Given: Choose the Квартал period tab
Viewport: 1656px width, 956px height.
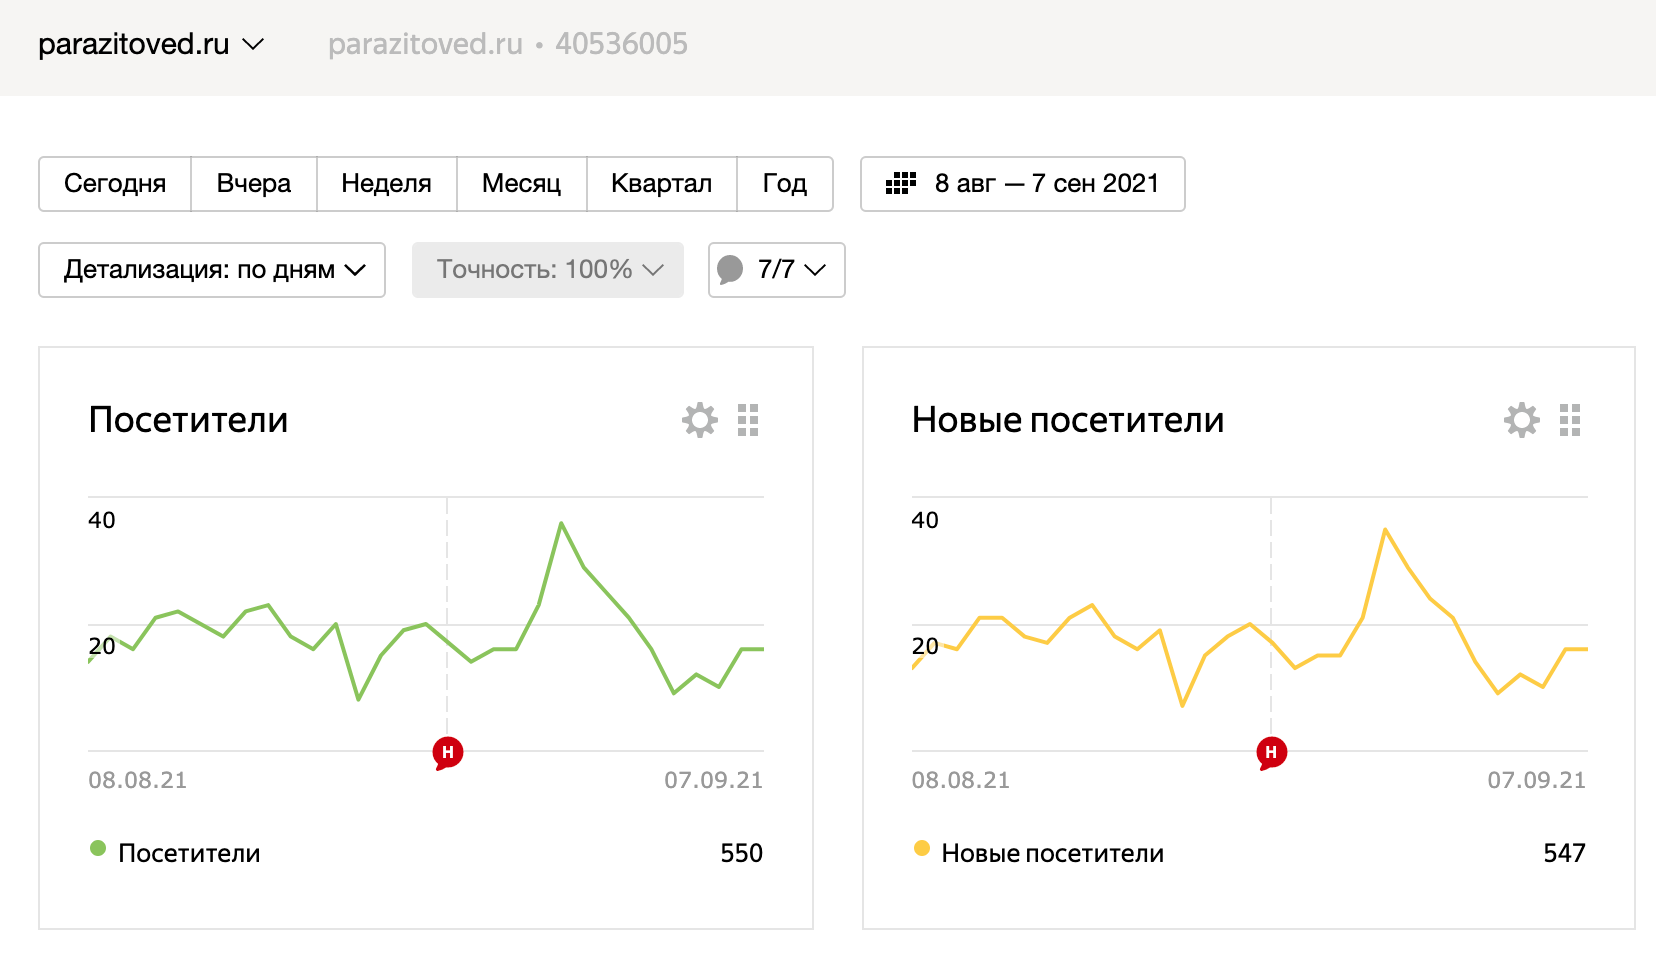Looking at the screenshot, I should click(x=661, y=184).
